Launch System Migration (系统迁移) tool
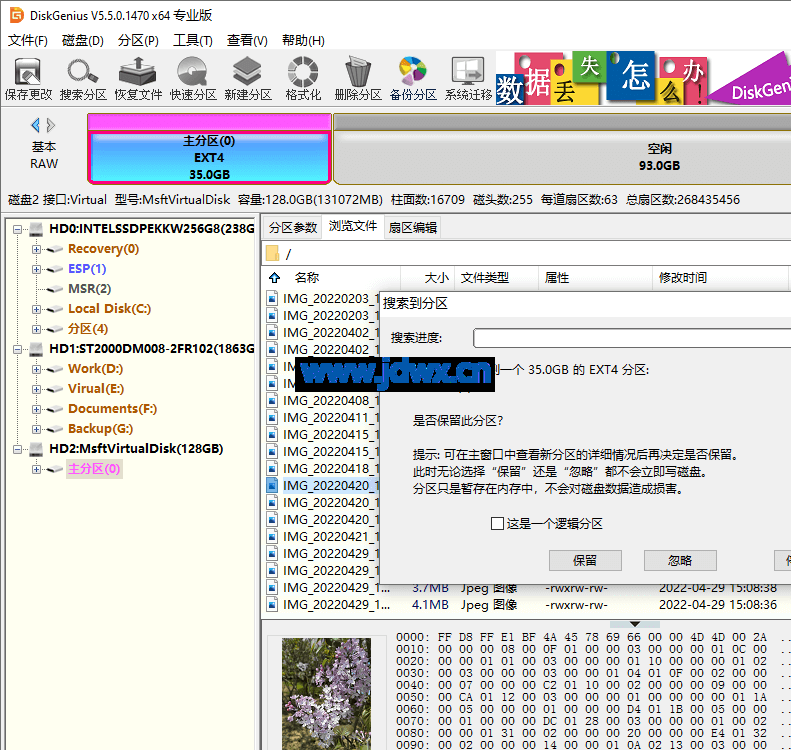The width and height of the screenshot is (791, 750). pos(468,79)
